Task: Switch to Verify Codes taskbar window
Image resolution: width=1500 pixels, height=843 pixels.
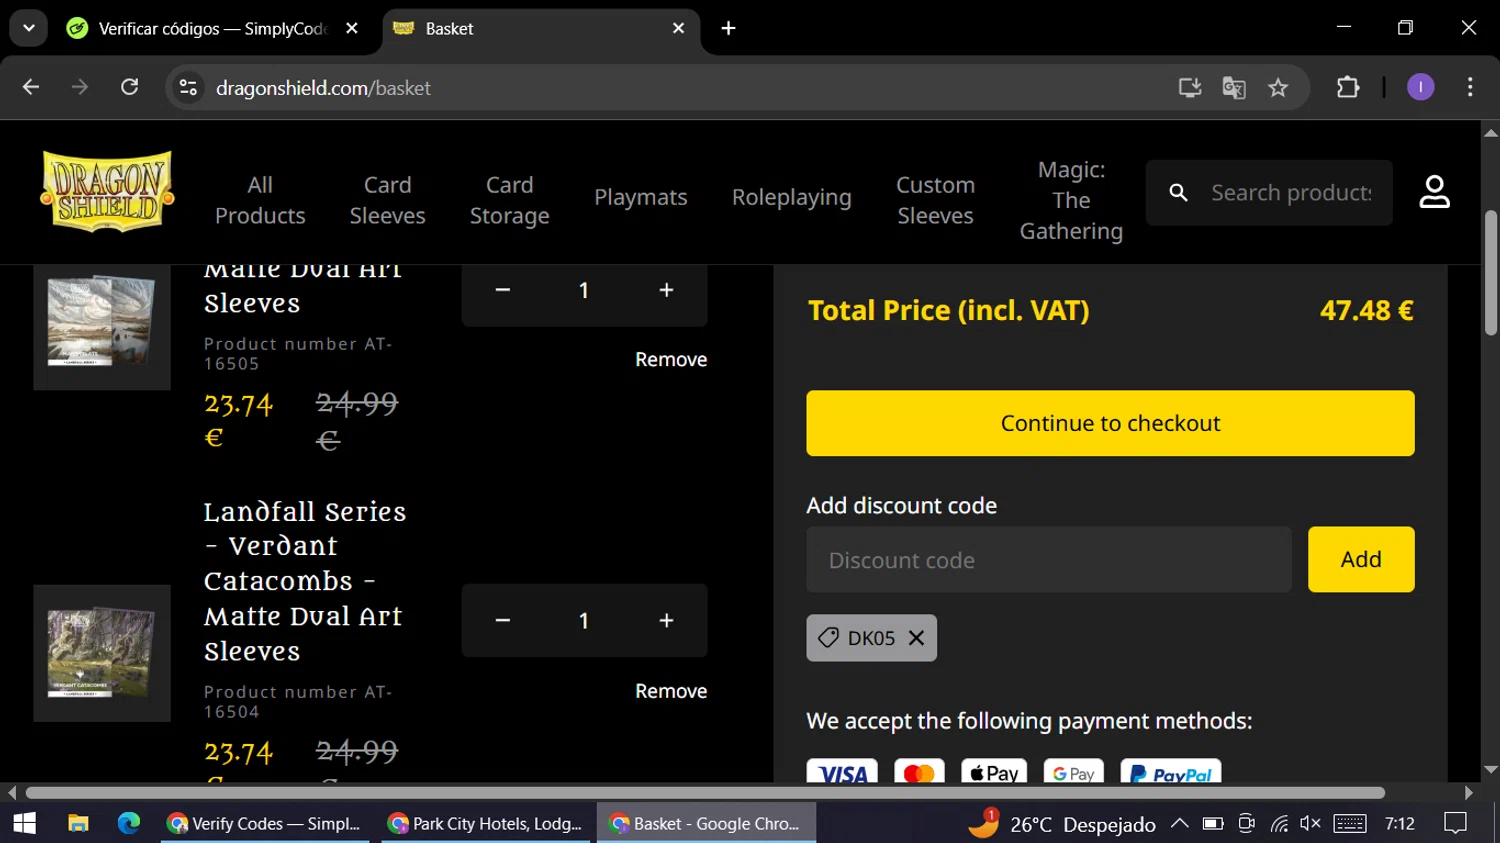Action: [265, 823]
